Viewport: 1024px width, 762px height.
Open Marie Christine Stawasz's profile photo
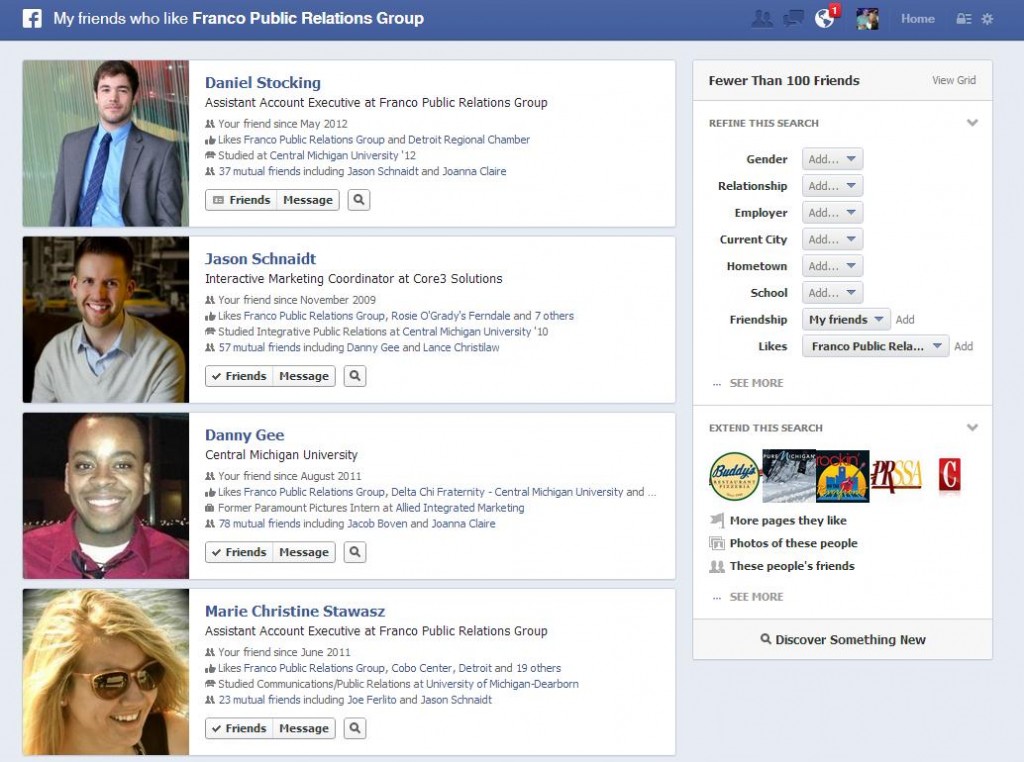tap(106, 673)
